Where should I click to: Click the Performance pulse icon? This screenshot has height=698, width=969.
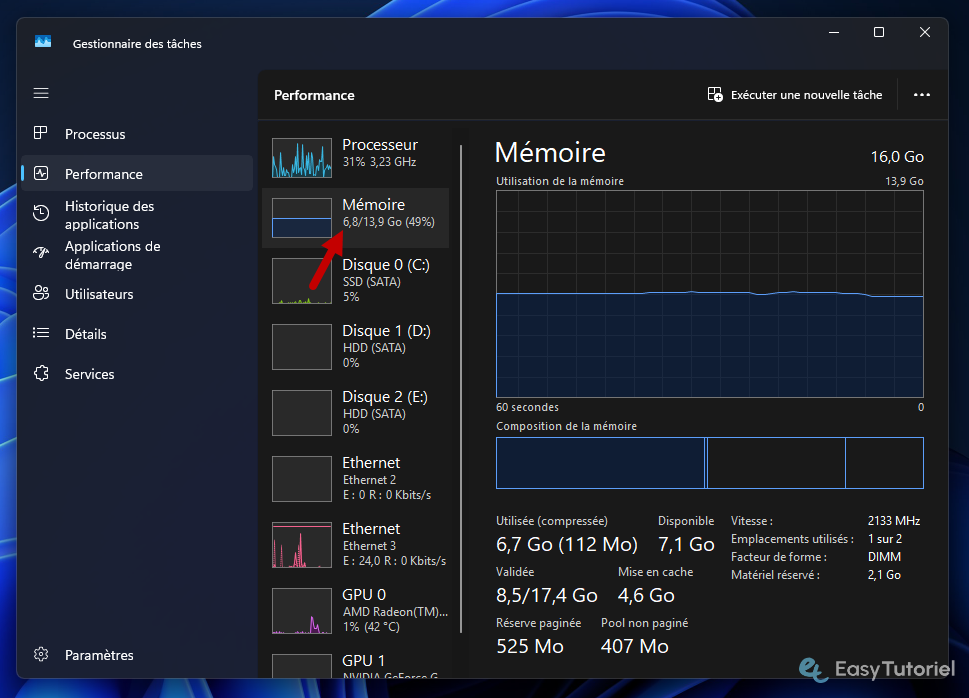coord(41,174)
